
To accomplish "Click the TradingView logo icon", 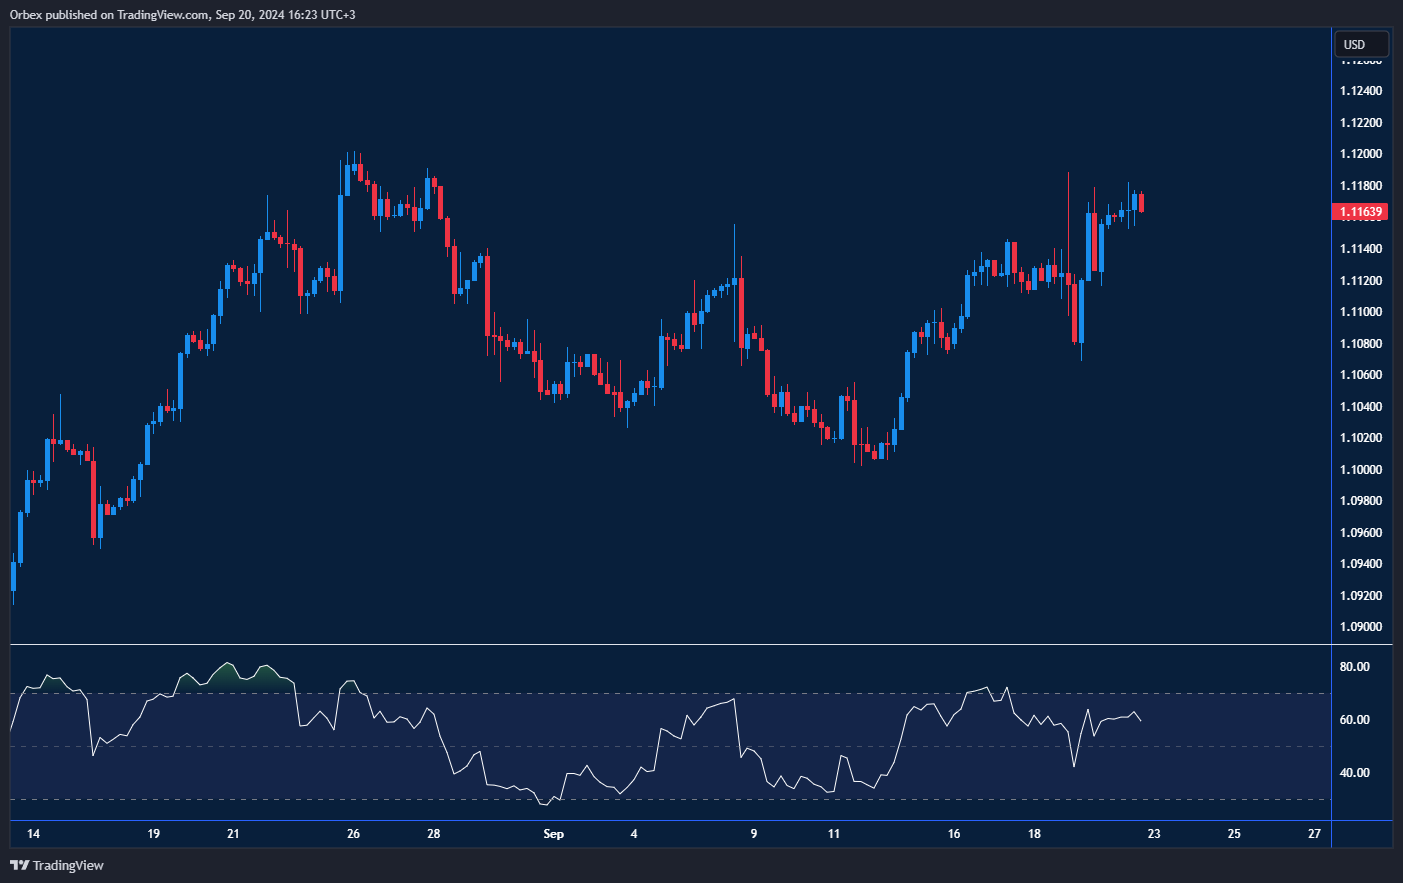I will 19,865.
